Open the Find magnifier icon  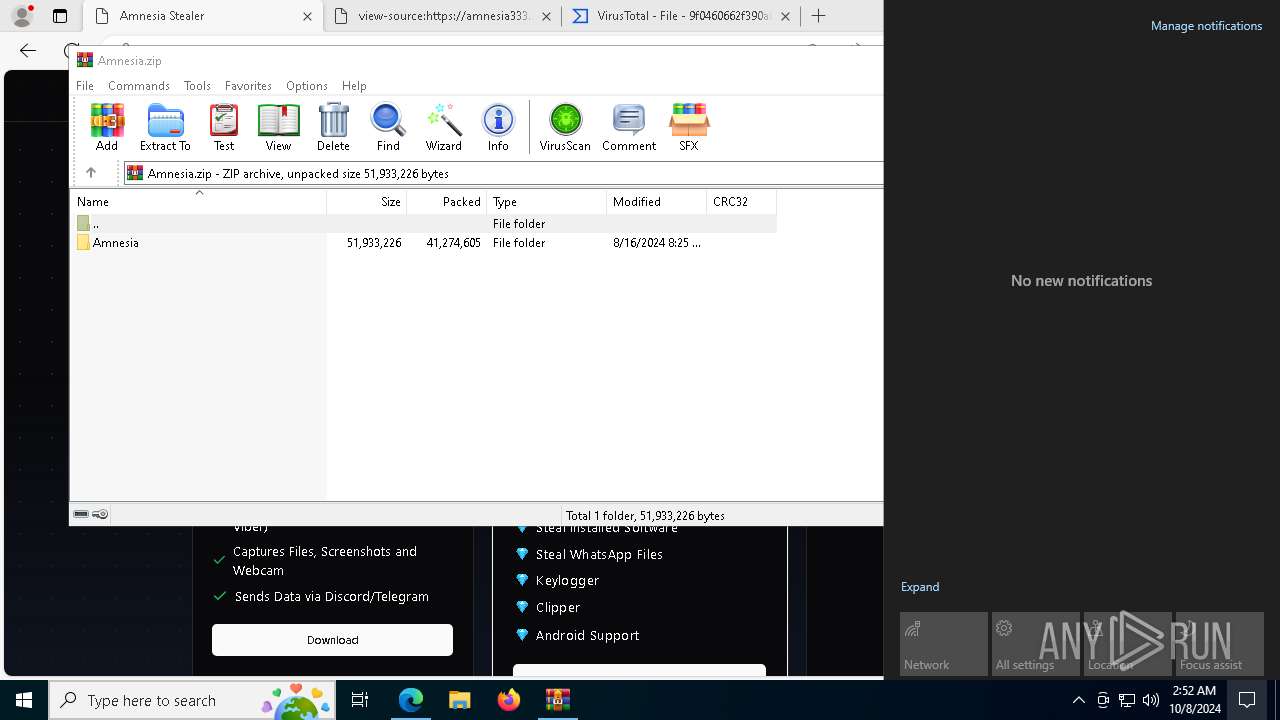[x=388, y=127]
